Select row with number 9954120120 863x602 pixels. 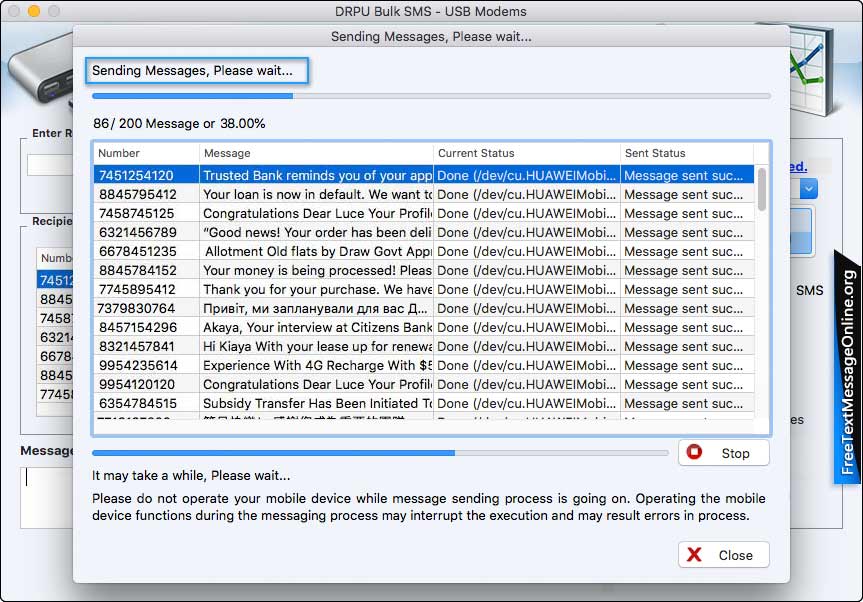point(424,384)
